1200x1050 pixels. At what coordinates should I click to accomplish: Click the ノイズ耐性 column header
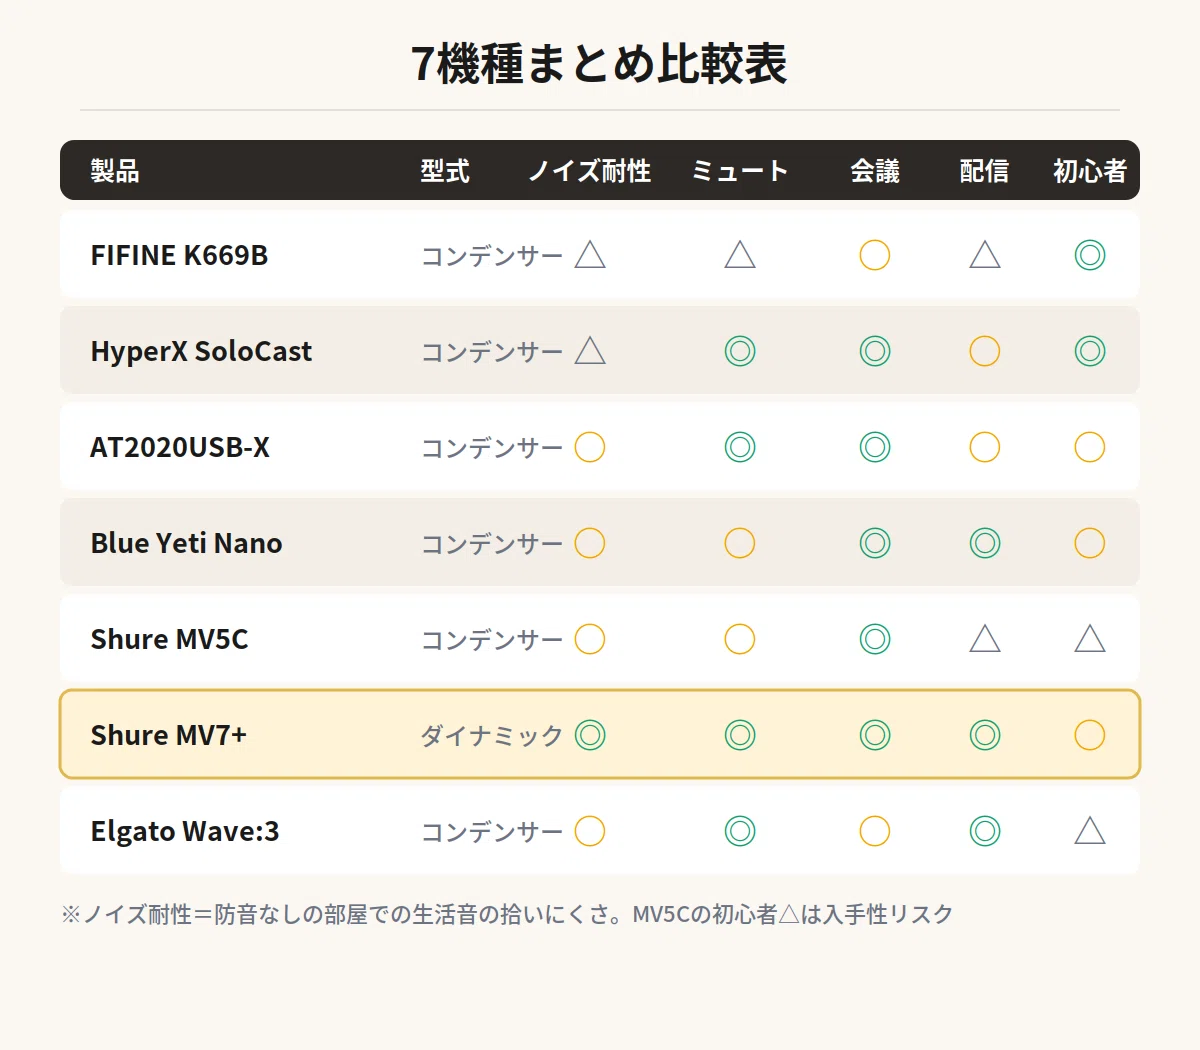(x=590, y=171)
